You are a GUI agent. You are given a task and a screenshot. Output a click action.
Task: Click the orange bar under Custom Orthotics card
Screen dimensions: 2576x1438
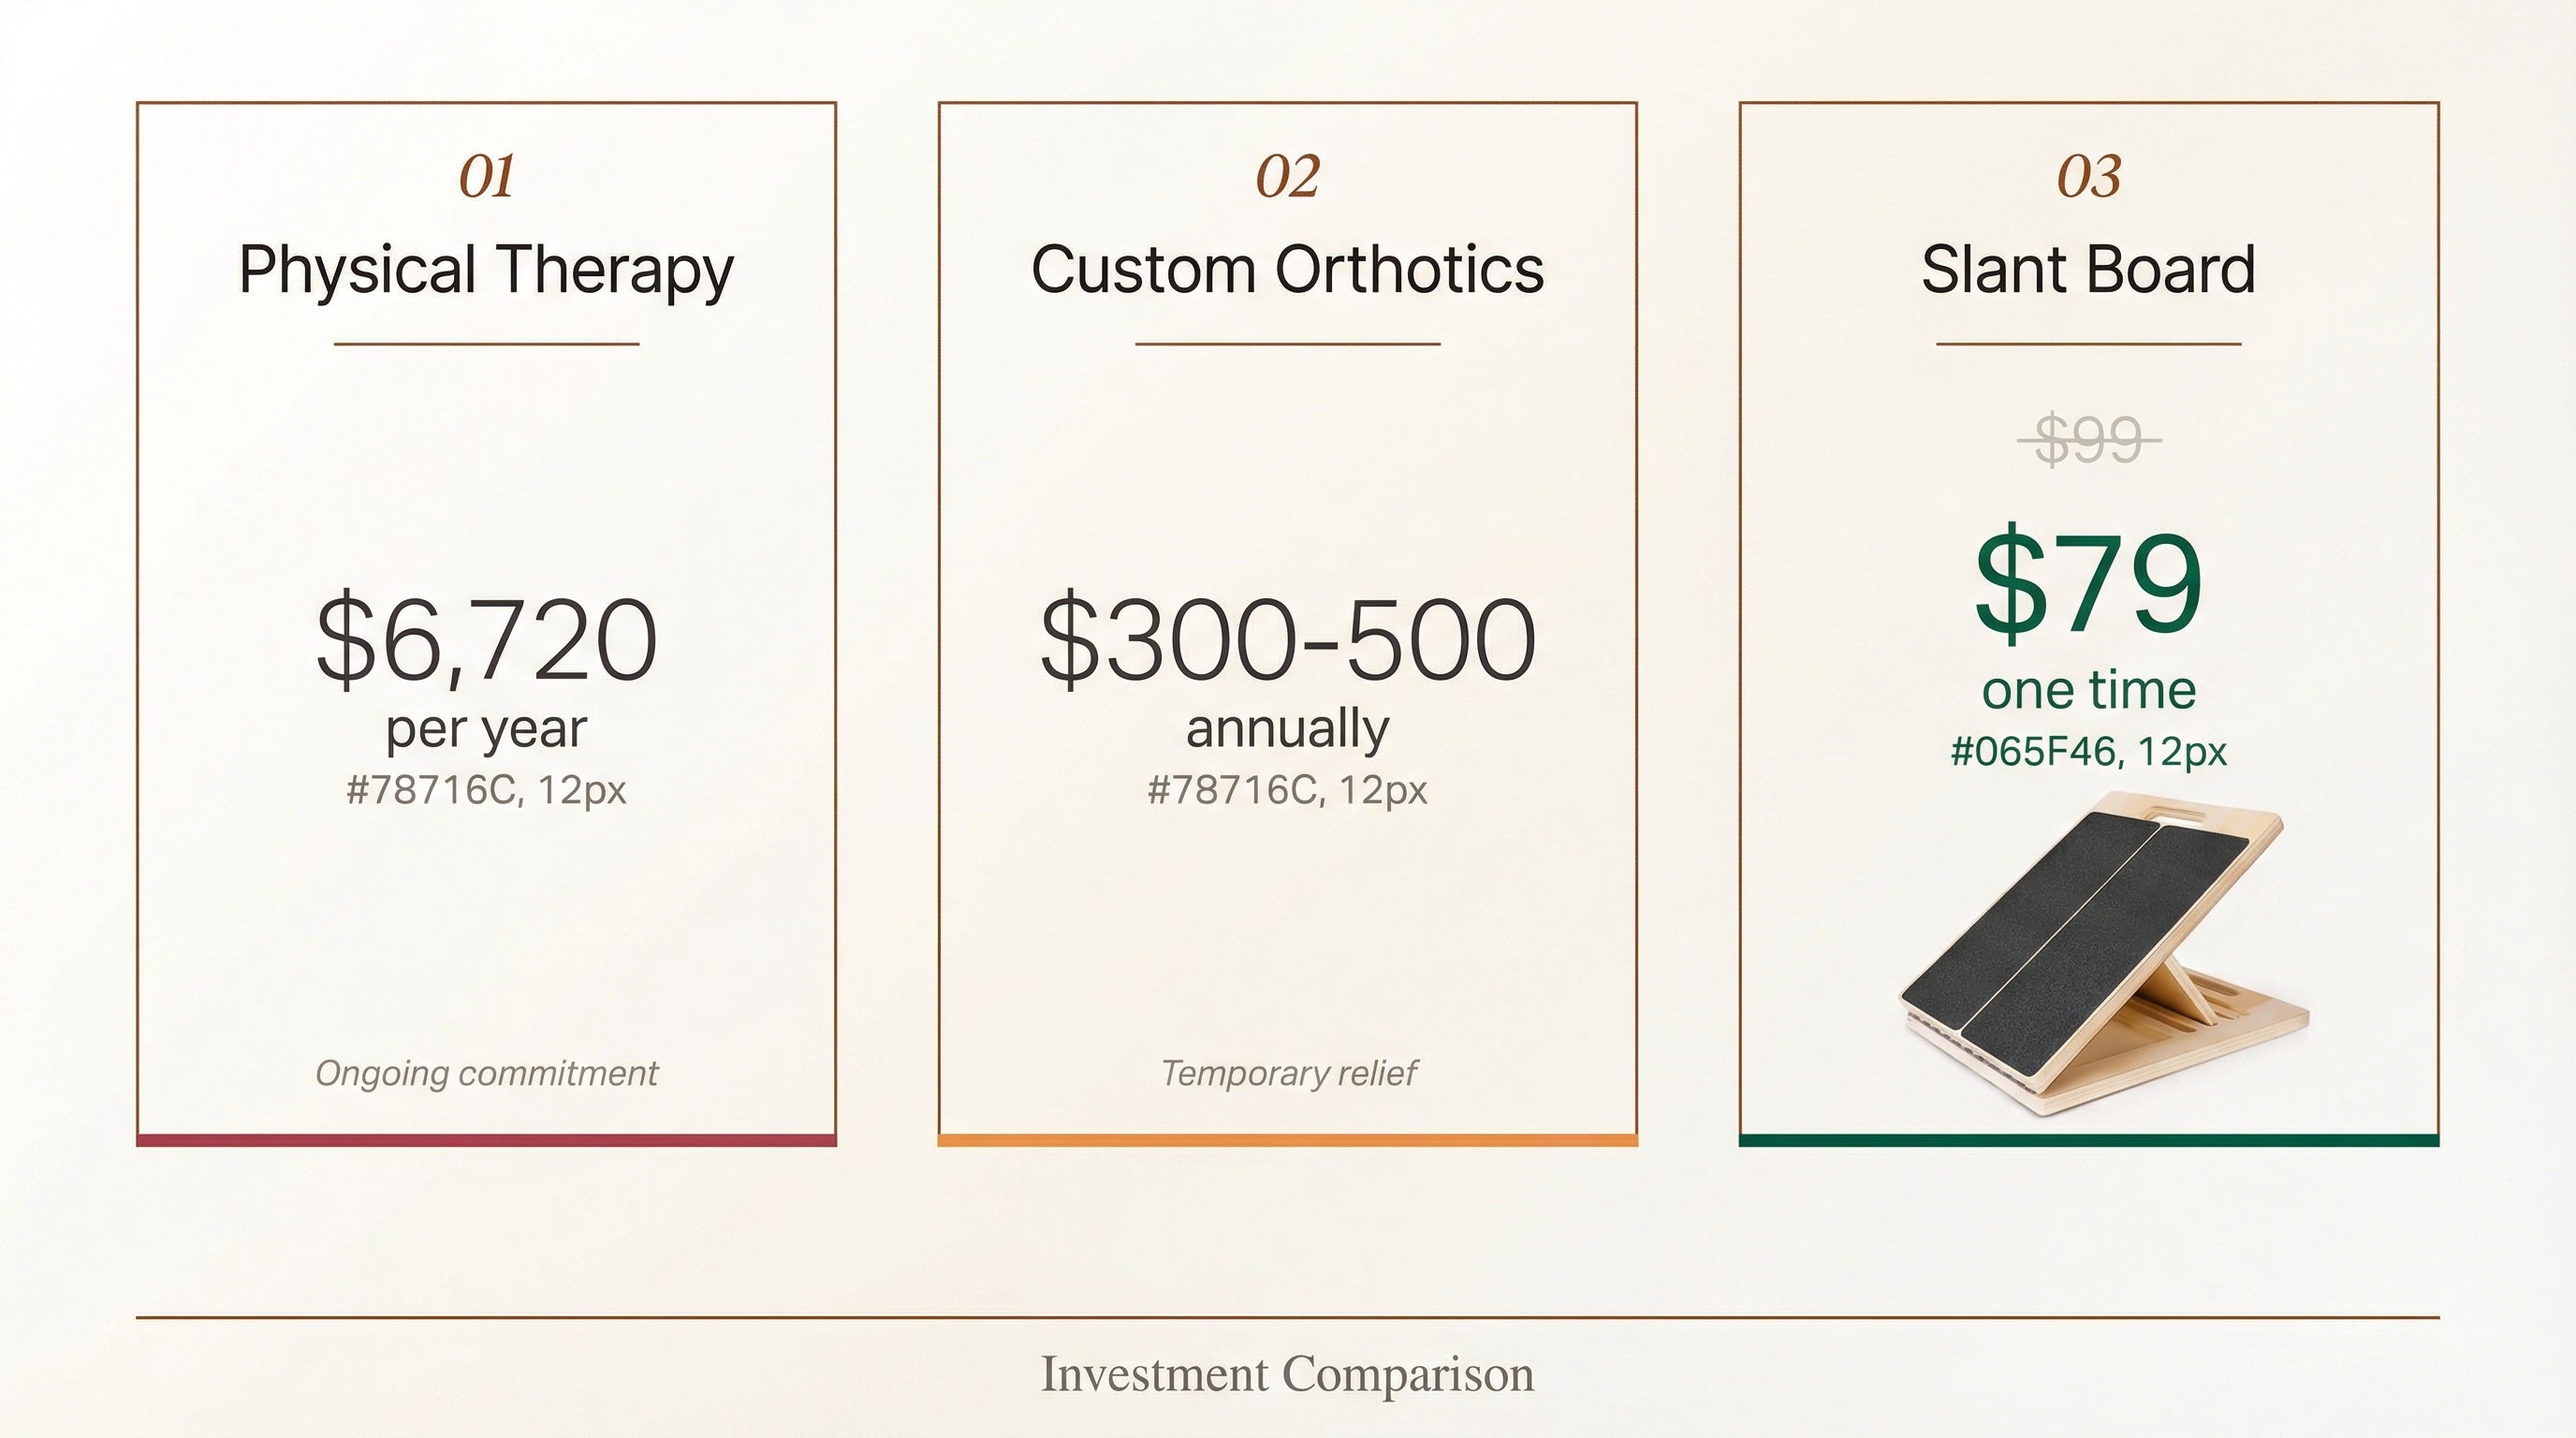(1287, 1140)
